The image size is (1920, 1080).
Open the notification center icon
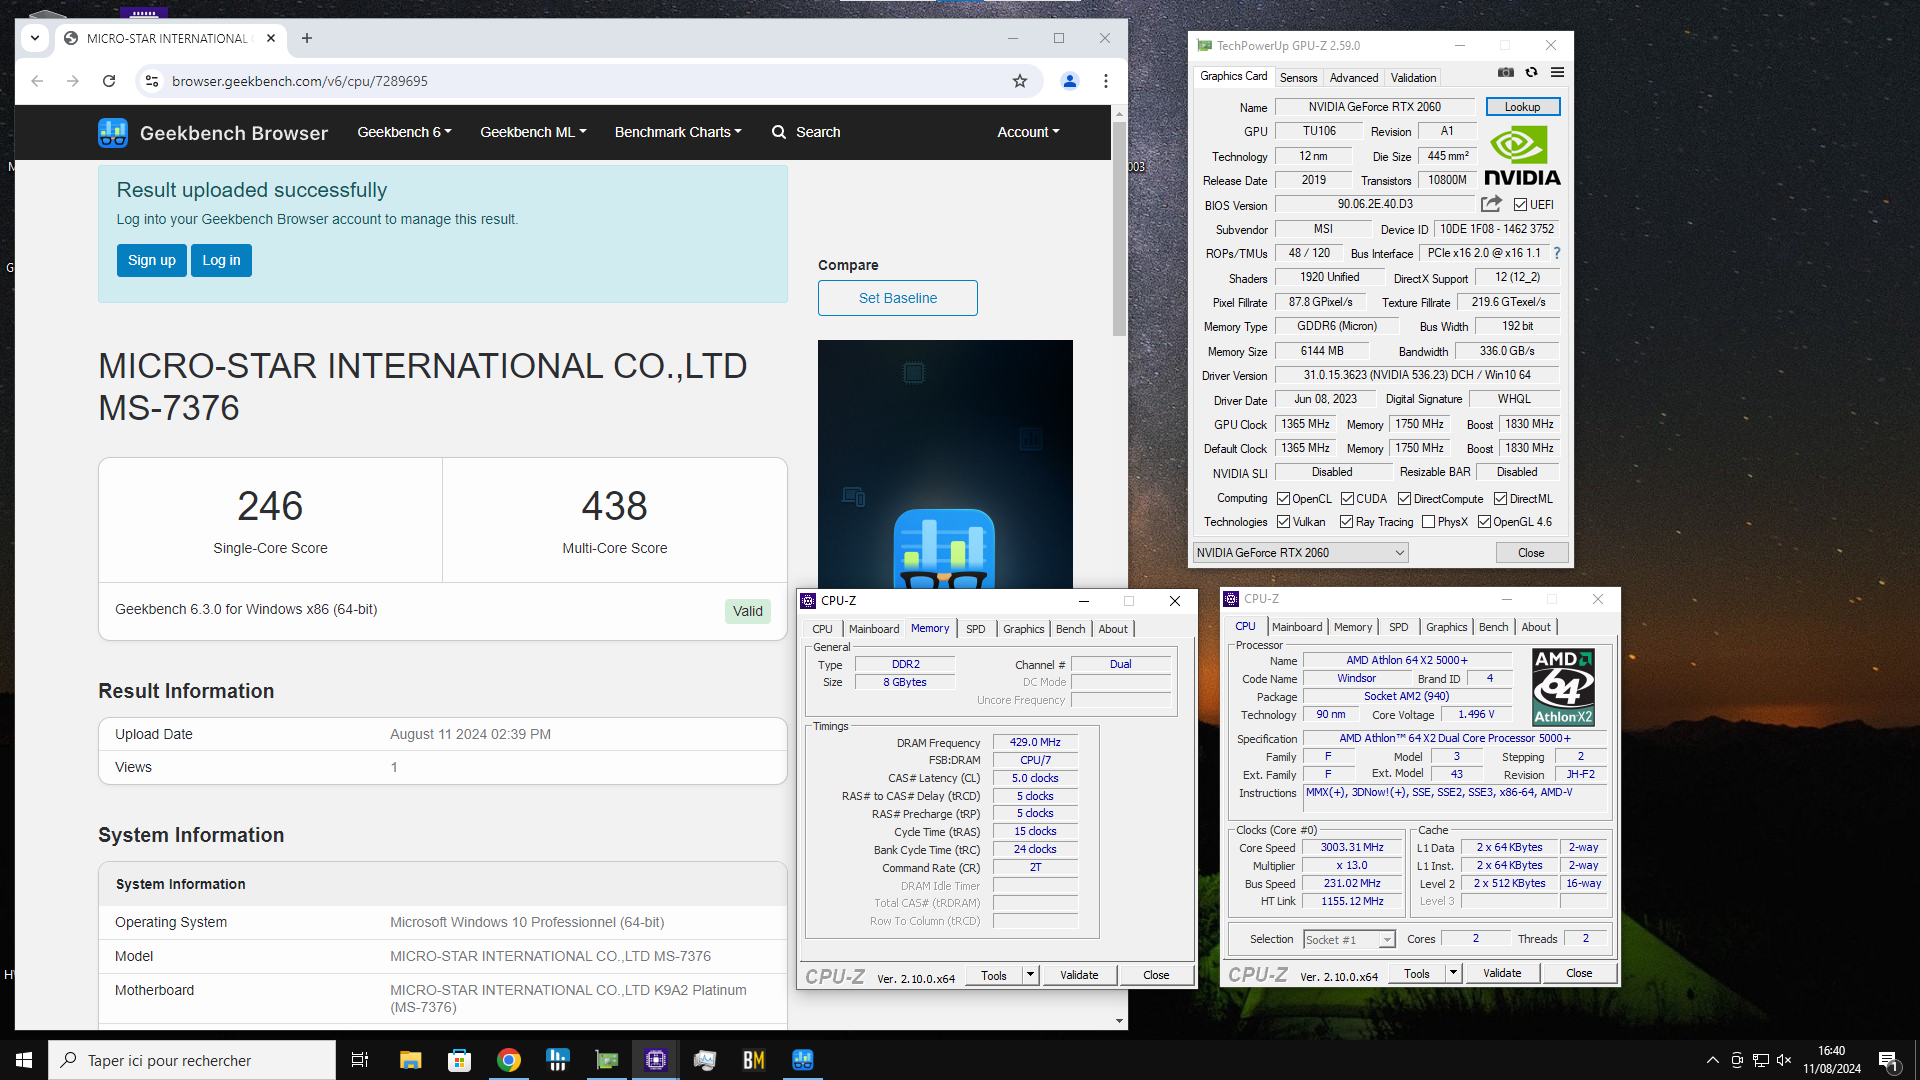point(1888,1060)
